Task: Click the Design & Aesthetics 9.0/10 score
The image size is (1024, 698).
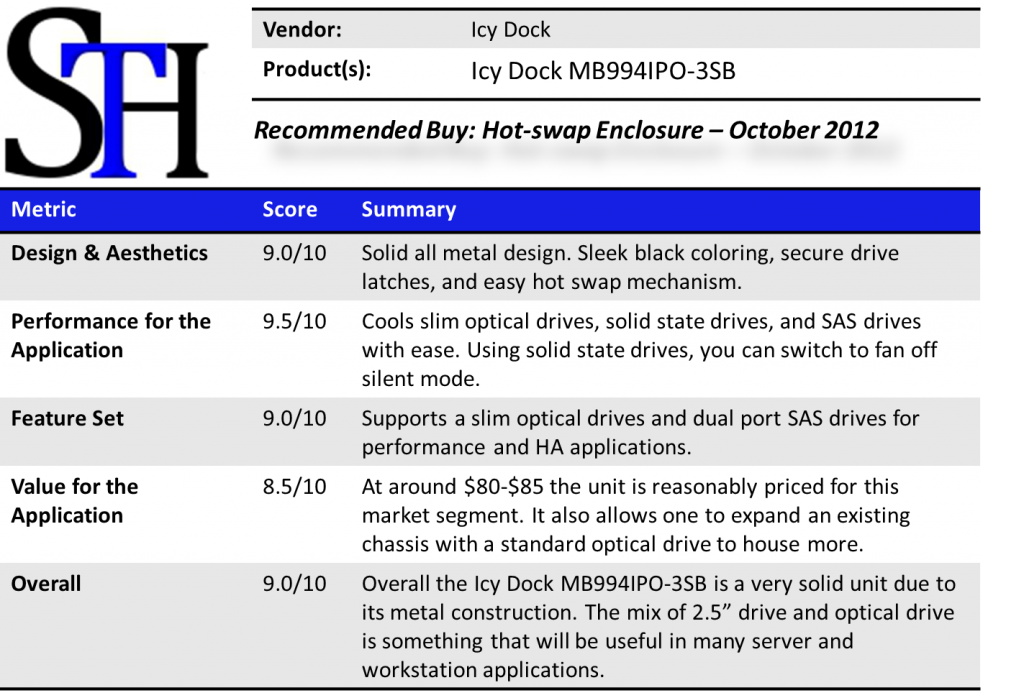Action: pos(294,253)
